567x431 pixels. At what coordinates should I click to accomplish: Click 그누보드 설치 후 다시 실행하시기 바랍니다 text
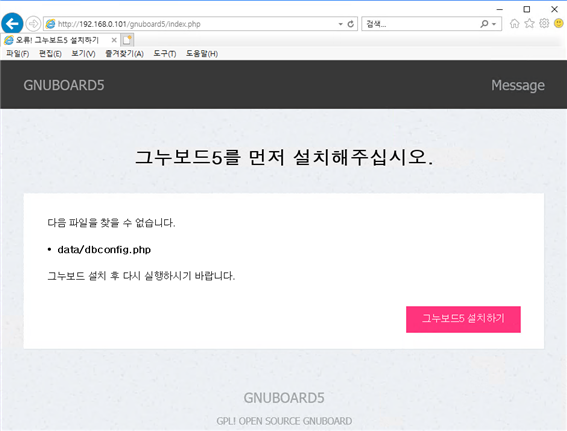pos(141,276)
